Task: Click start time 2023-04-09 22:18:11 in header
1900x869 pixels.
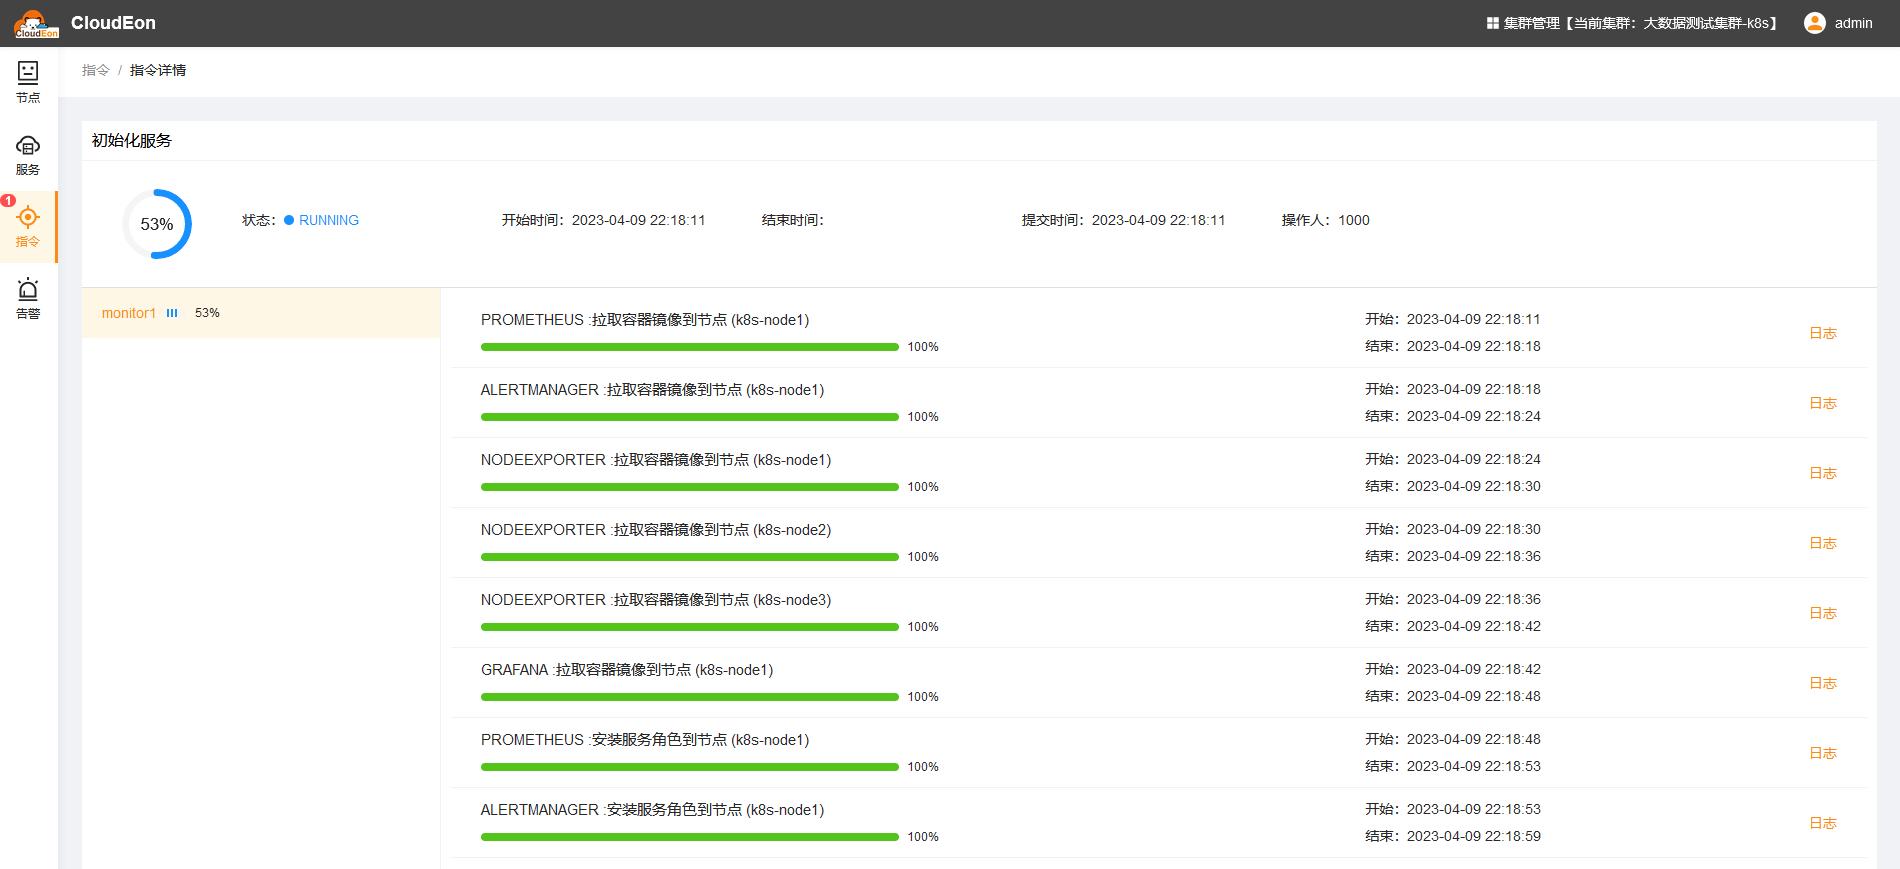Action: 638,220
